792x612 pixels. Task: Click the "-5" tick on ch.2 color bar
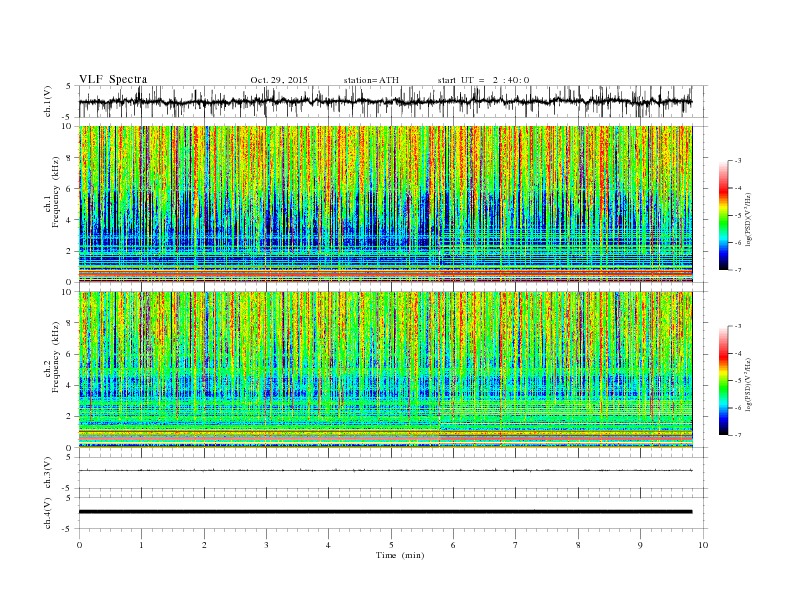click(738, 381)
